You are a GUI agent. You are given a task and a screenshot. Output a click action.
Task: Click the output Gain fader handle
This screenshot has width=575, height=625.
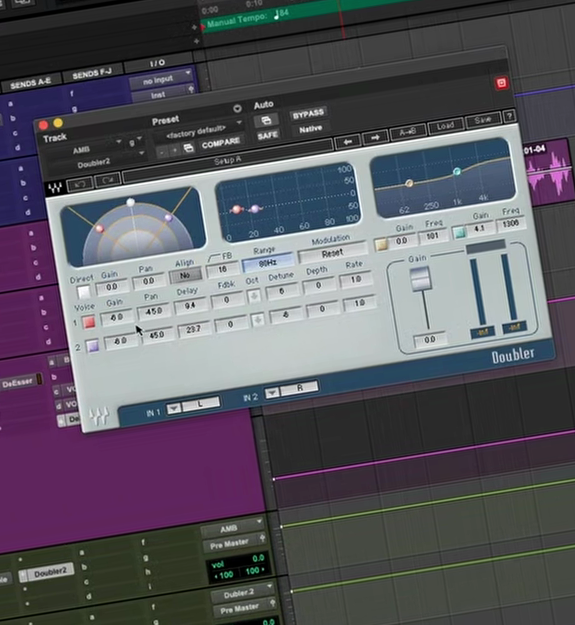[x=421, y=279]
